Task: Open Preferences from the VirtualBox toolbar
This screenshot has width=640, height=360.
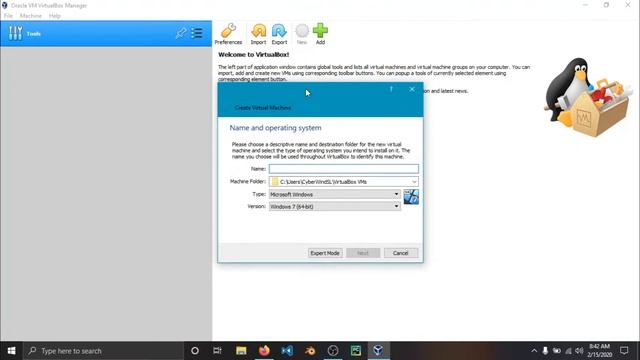Action: click(228, 34)
